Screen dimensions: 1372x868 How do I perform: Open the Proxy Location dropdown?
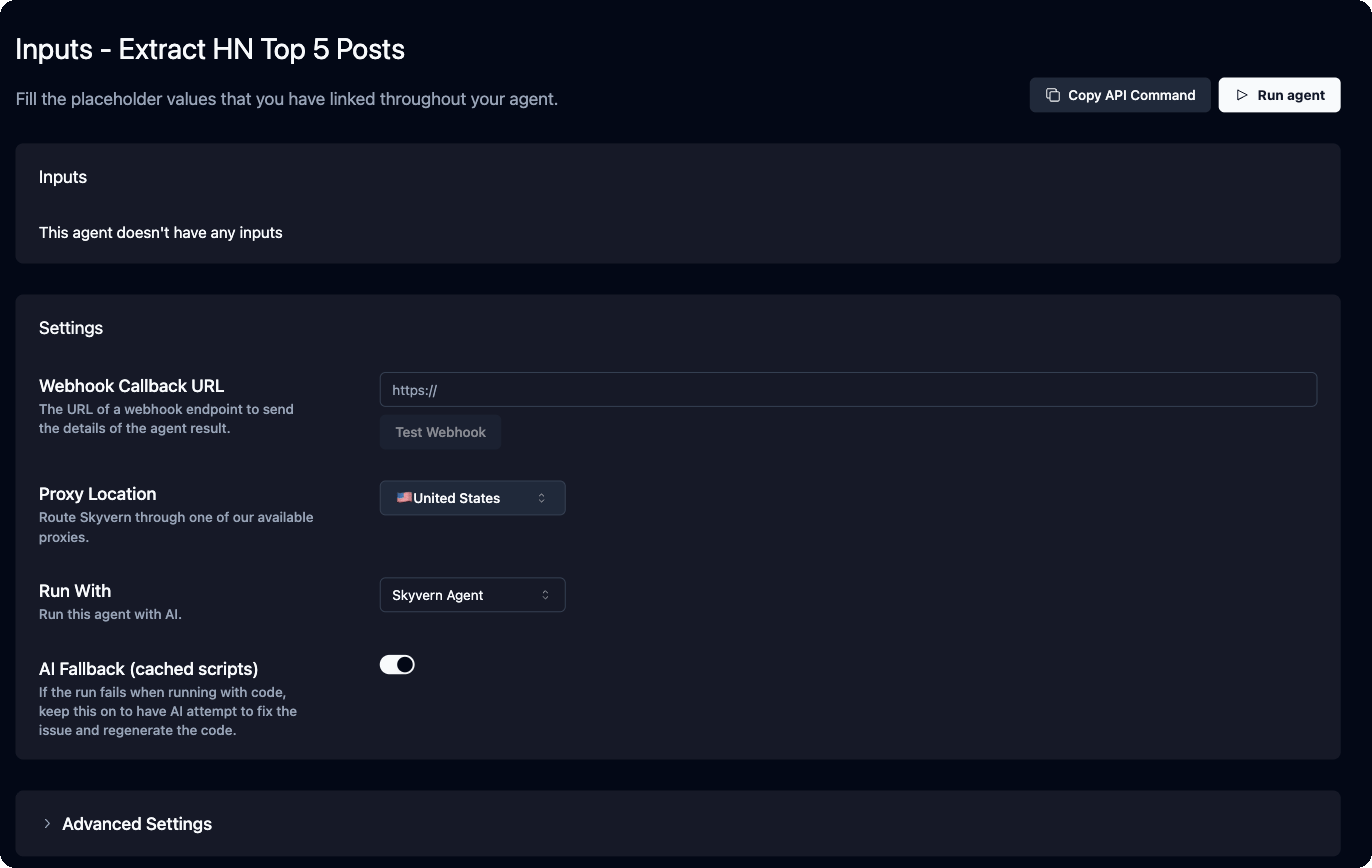click(472, 498)
